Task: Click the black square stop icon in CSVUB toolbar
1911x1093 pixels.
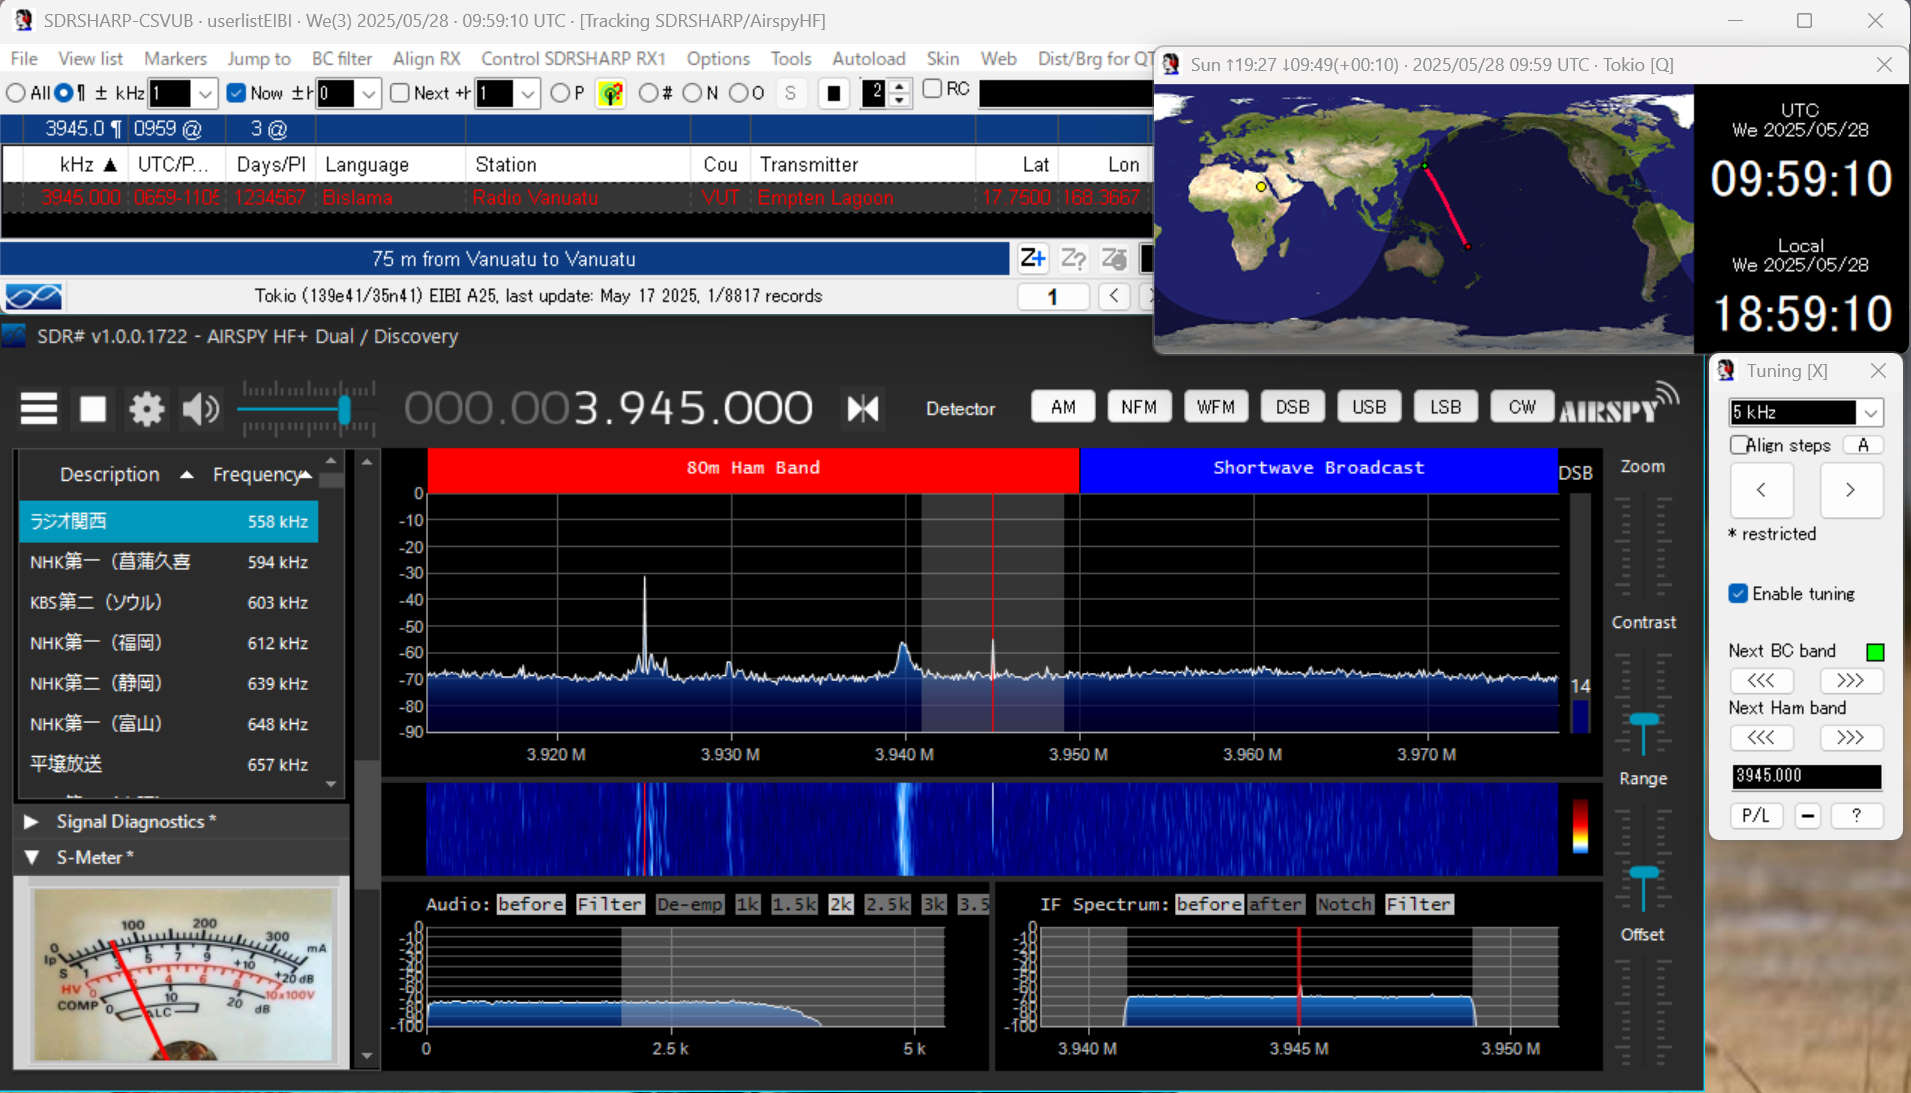Action: [x=833, y=93]
